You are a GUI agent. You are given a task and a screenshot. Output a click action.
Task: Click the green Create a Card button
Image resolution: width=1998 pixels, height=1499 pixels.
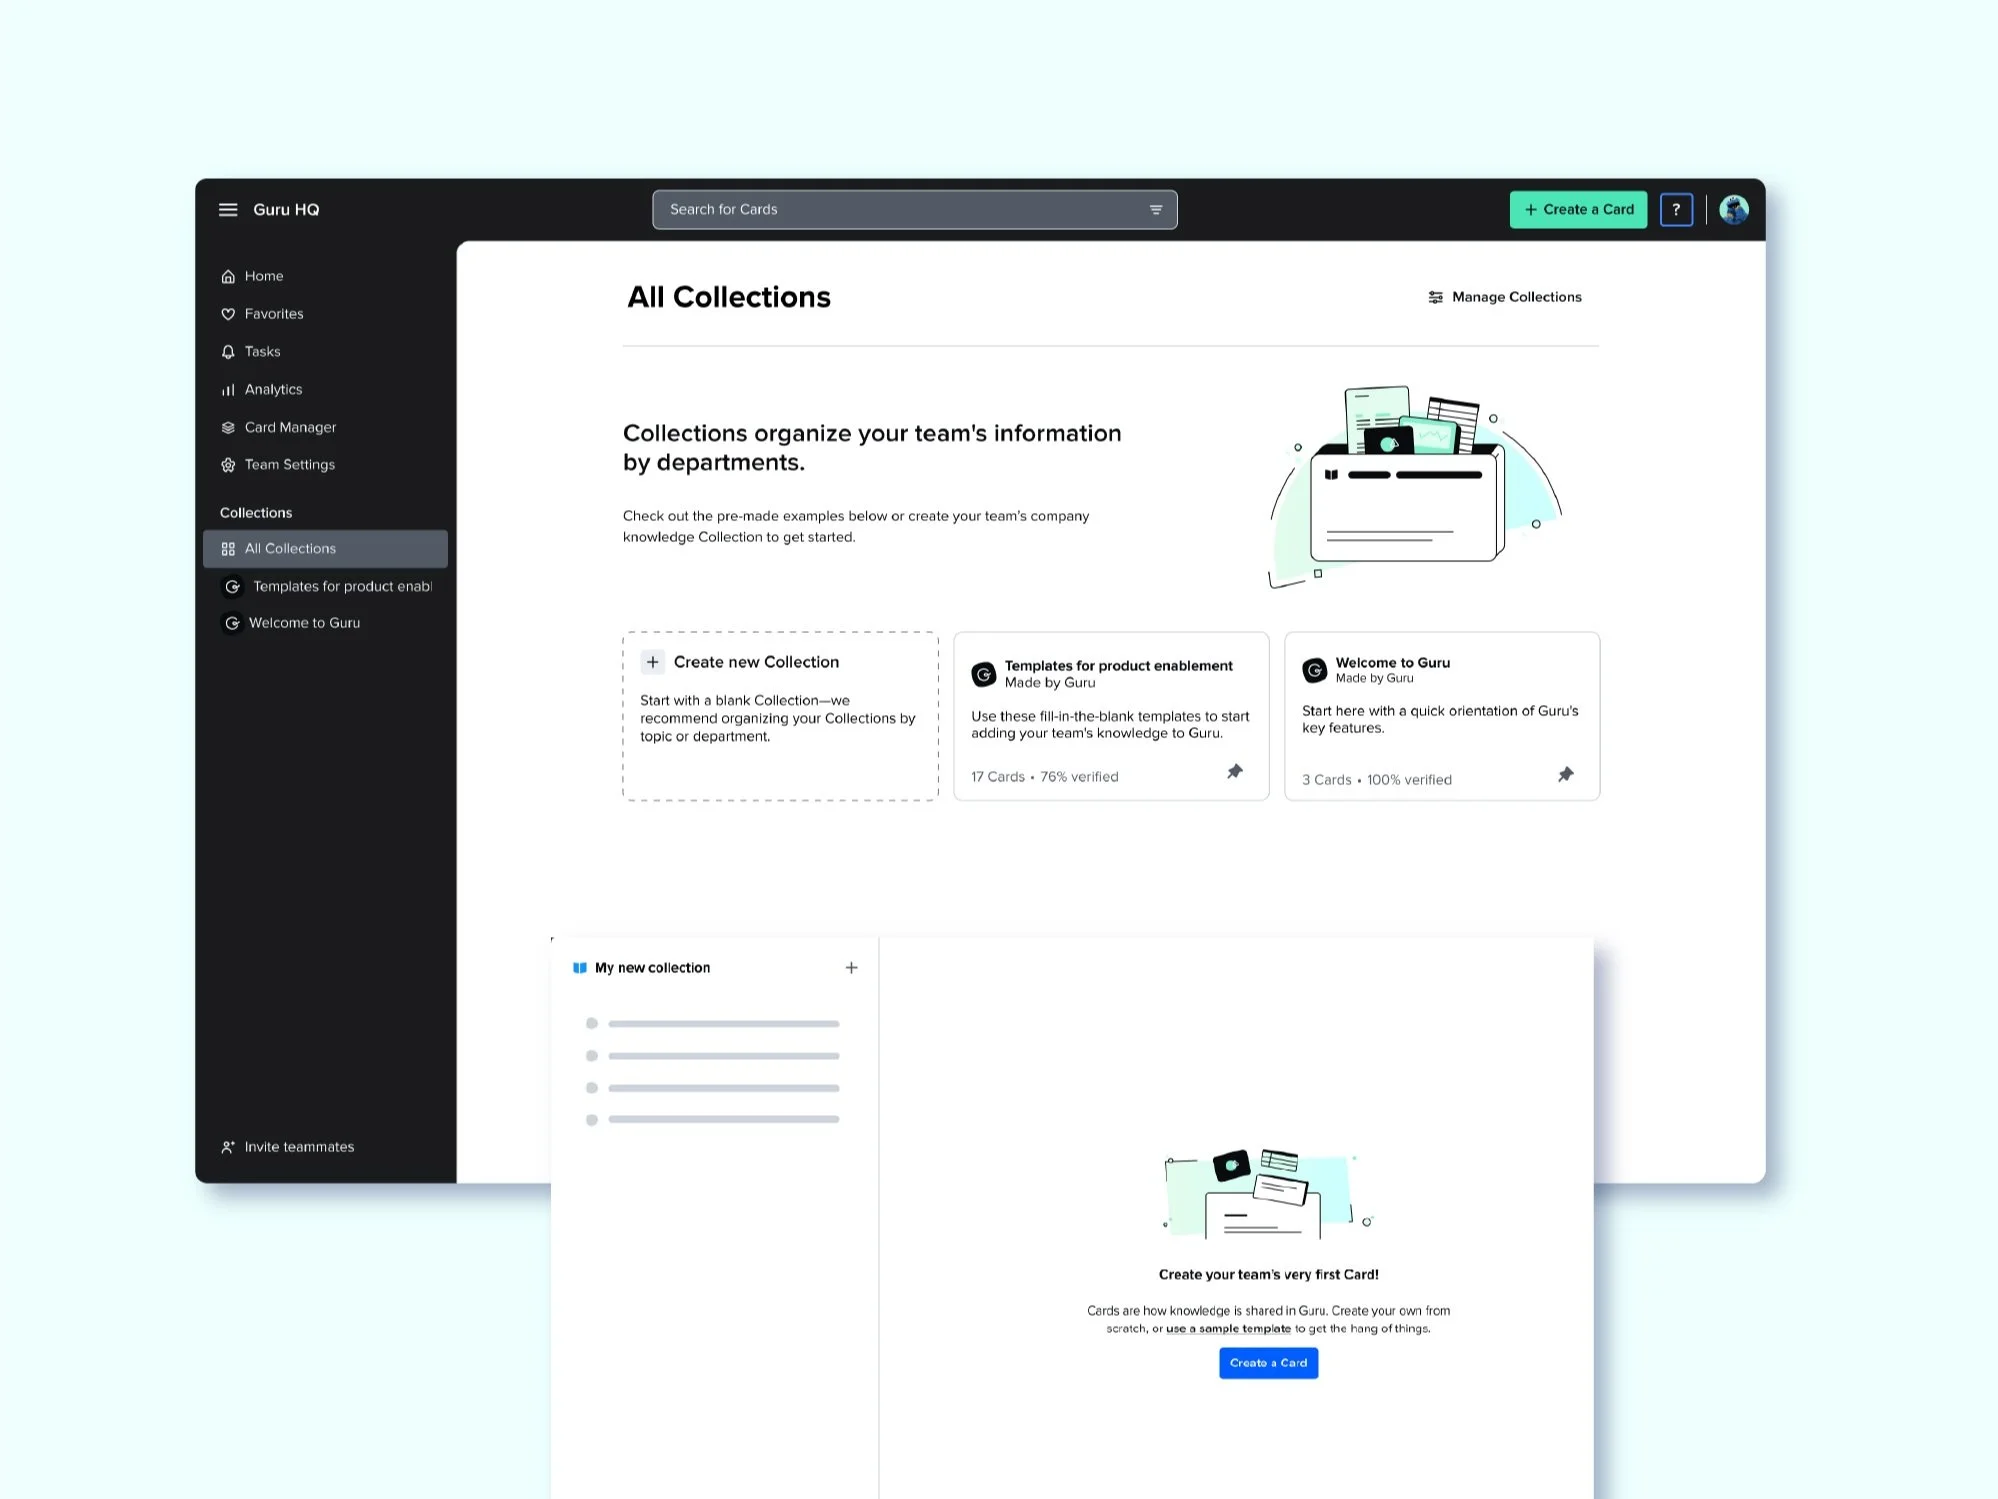coord(1577,210)
